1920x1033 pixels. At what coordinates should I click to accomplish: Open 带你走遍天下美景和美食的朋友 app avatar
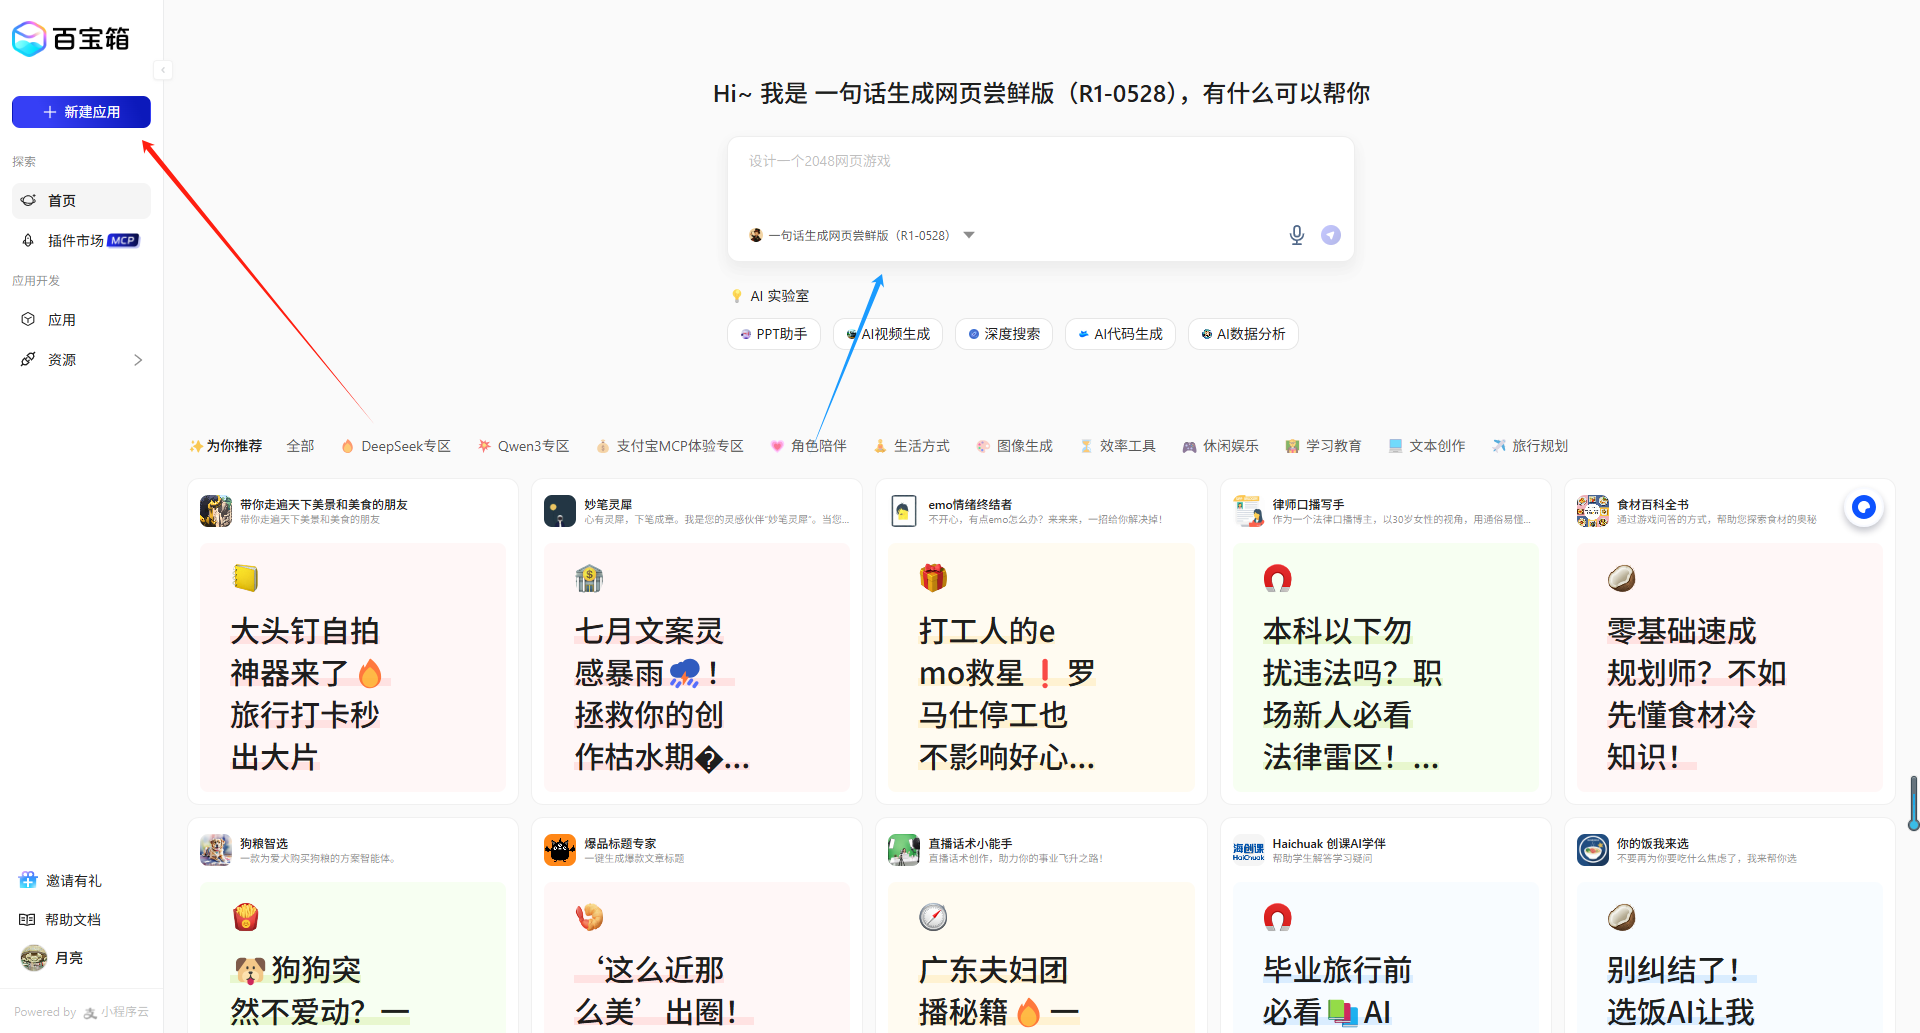[216, 511]
